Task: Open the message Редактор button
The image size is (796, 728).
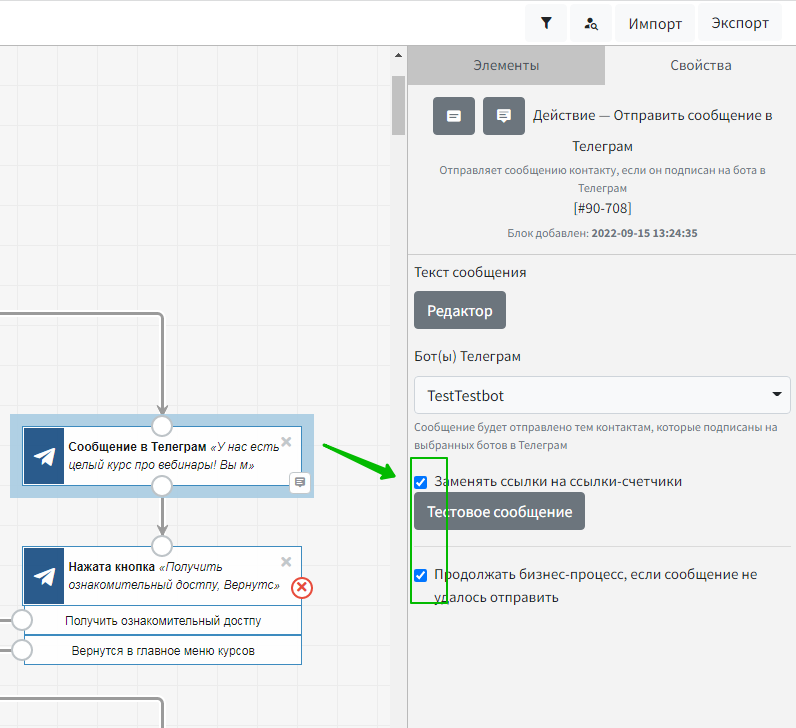Action: click(460, 311)
